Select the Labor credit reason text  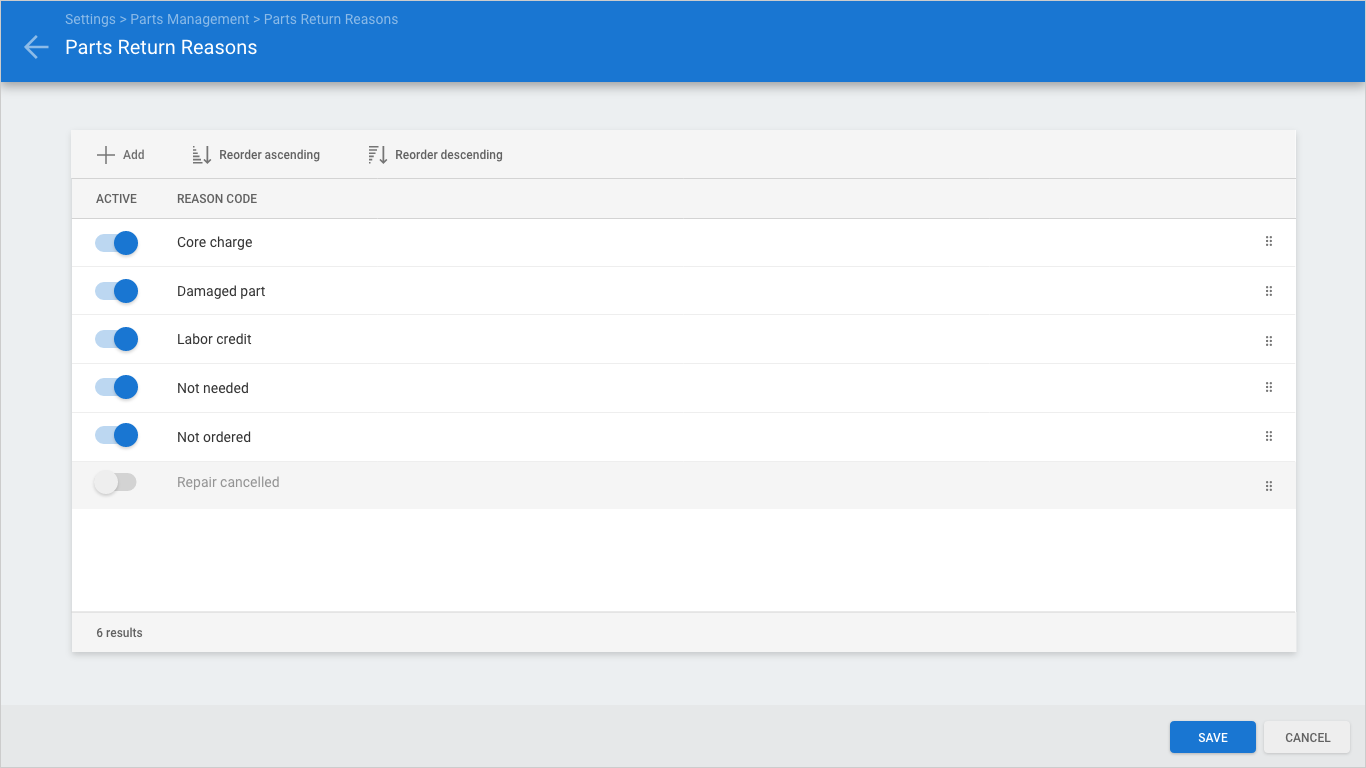[214, 340]
